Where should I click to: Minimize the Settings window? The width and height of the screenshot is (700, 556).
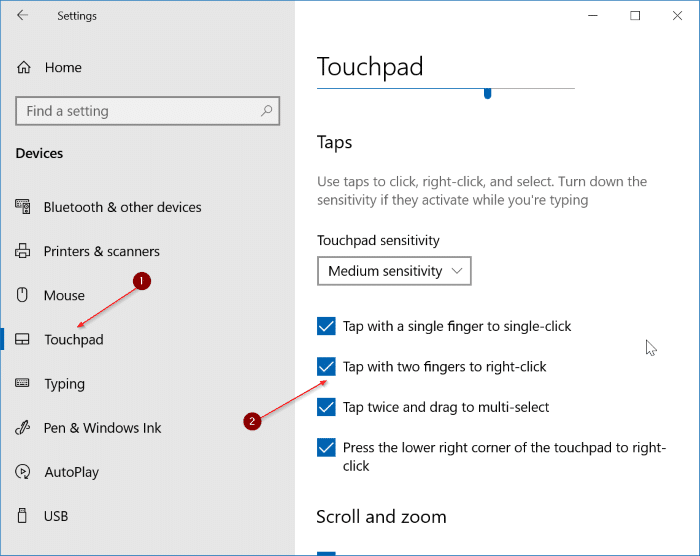coord(593,16)
